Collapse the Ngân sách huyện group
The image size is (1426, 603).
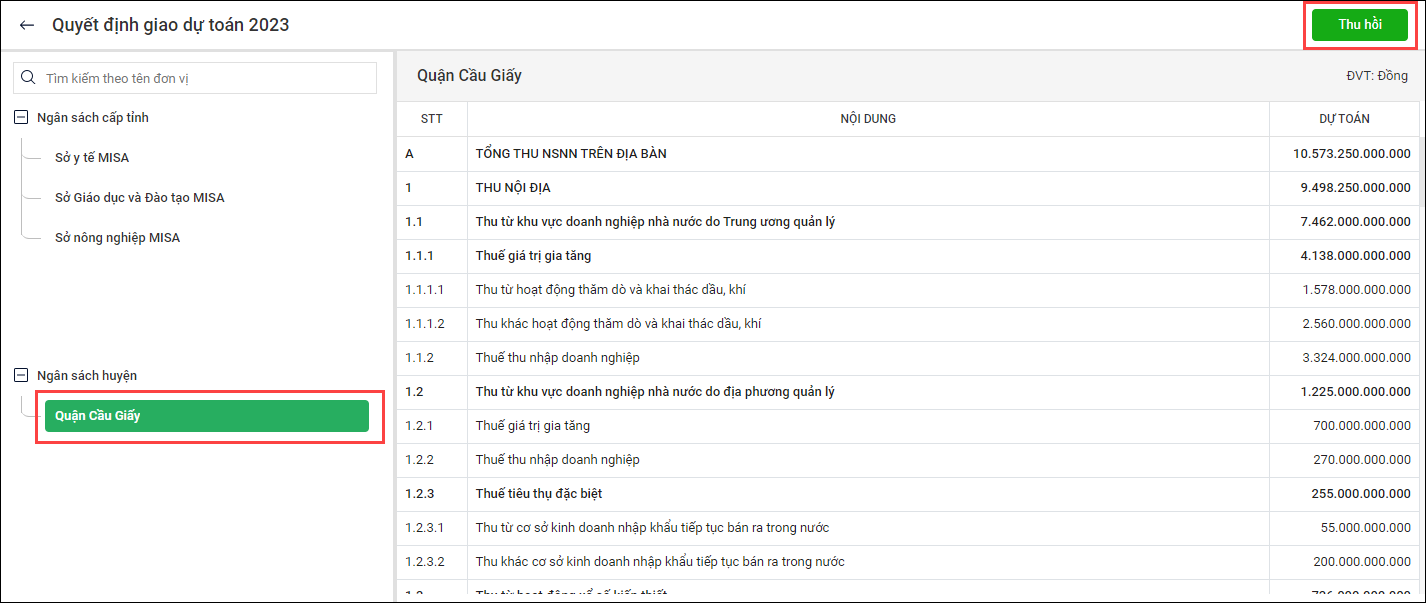click(x=21, y=376)
